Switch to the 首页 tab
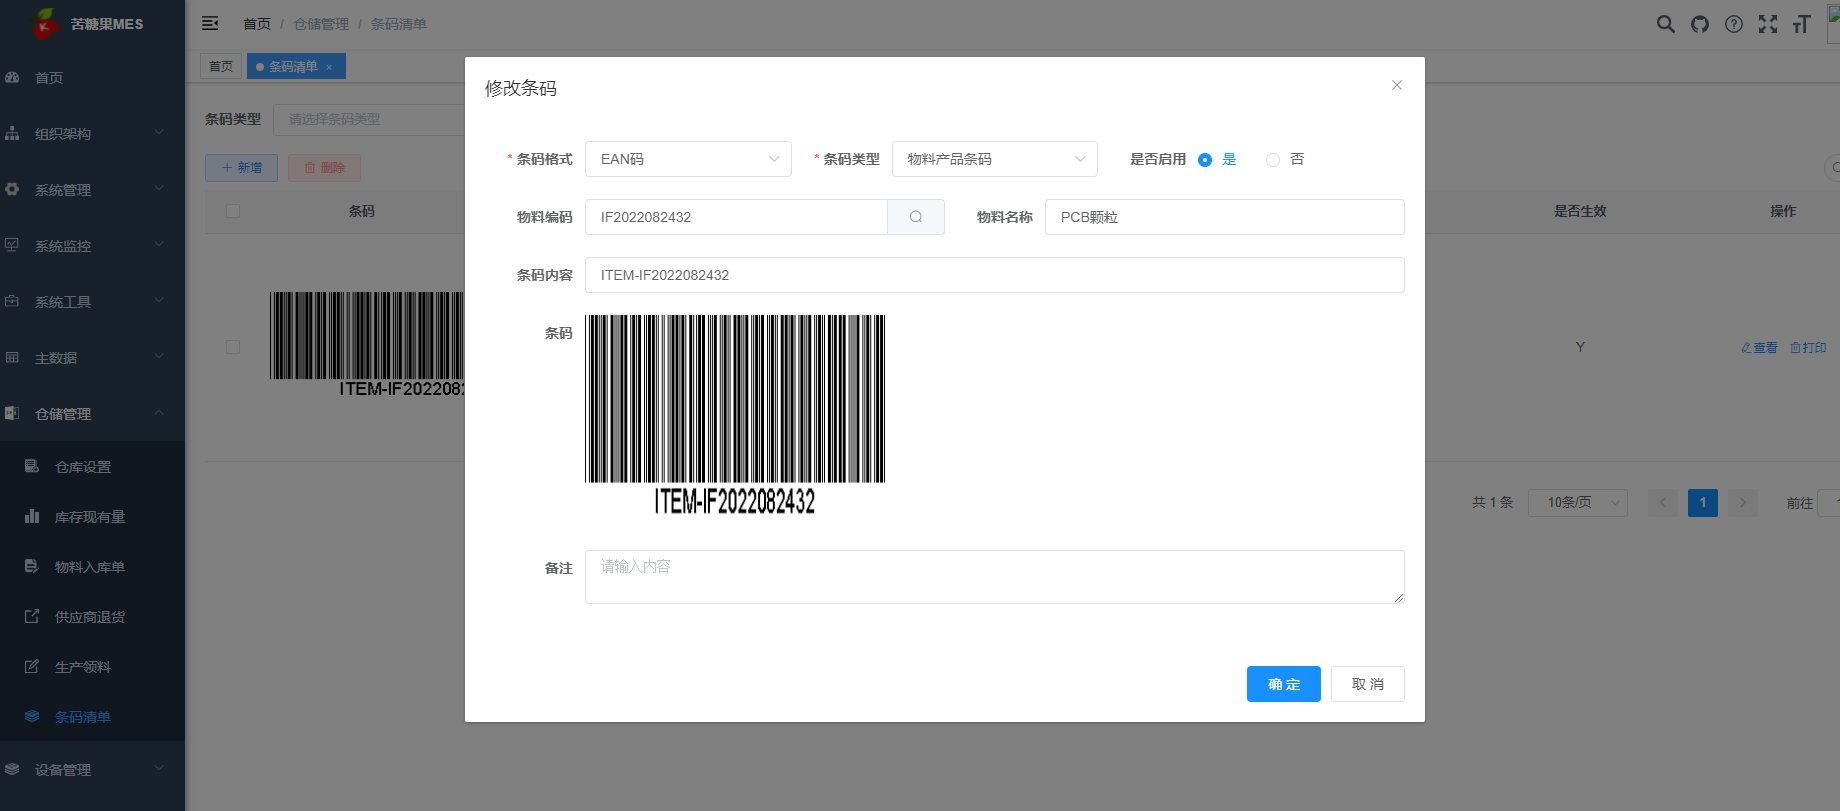Screen dimensions: 1840x811 coord(221,66)
